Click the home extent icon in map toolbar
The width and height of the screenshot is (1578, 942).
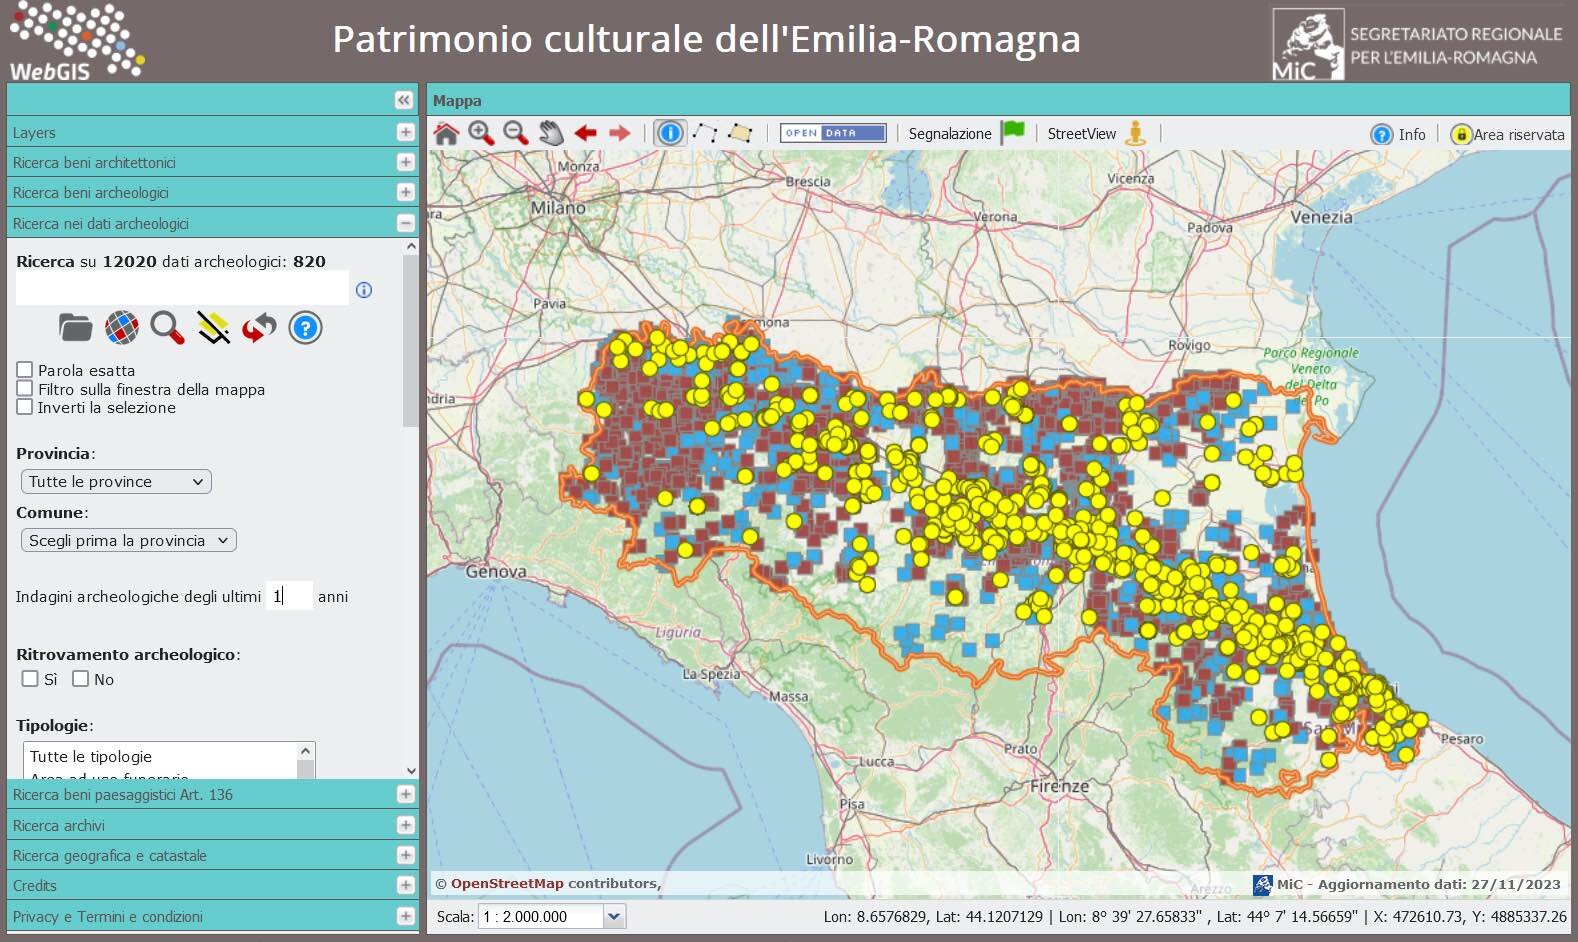pyautogui.click(x=446, y=133)
